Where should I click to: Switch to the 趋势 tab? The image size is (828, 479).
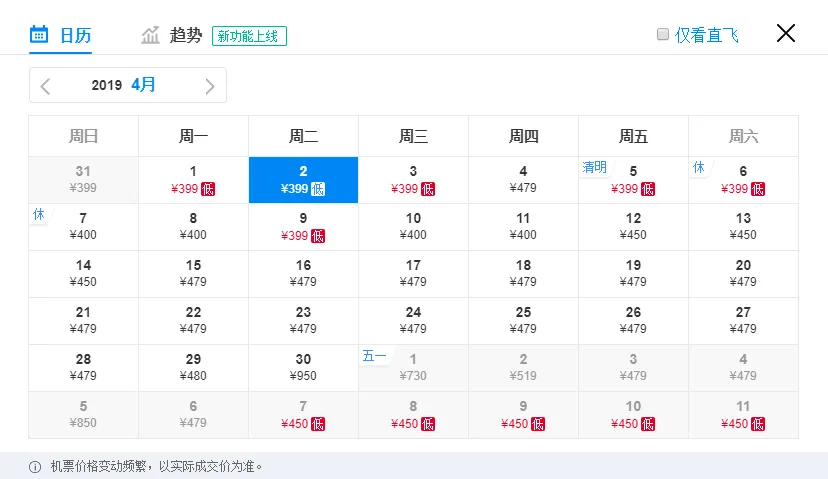click(185, 35)
